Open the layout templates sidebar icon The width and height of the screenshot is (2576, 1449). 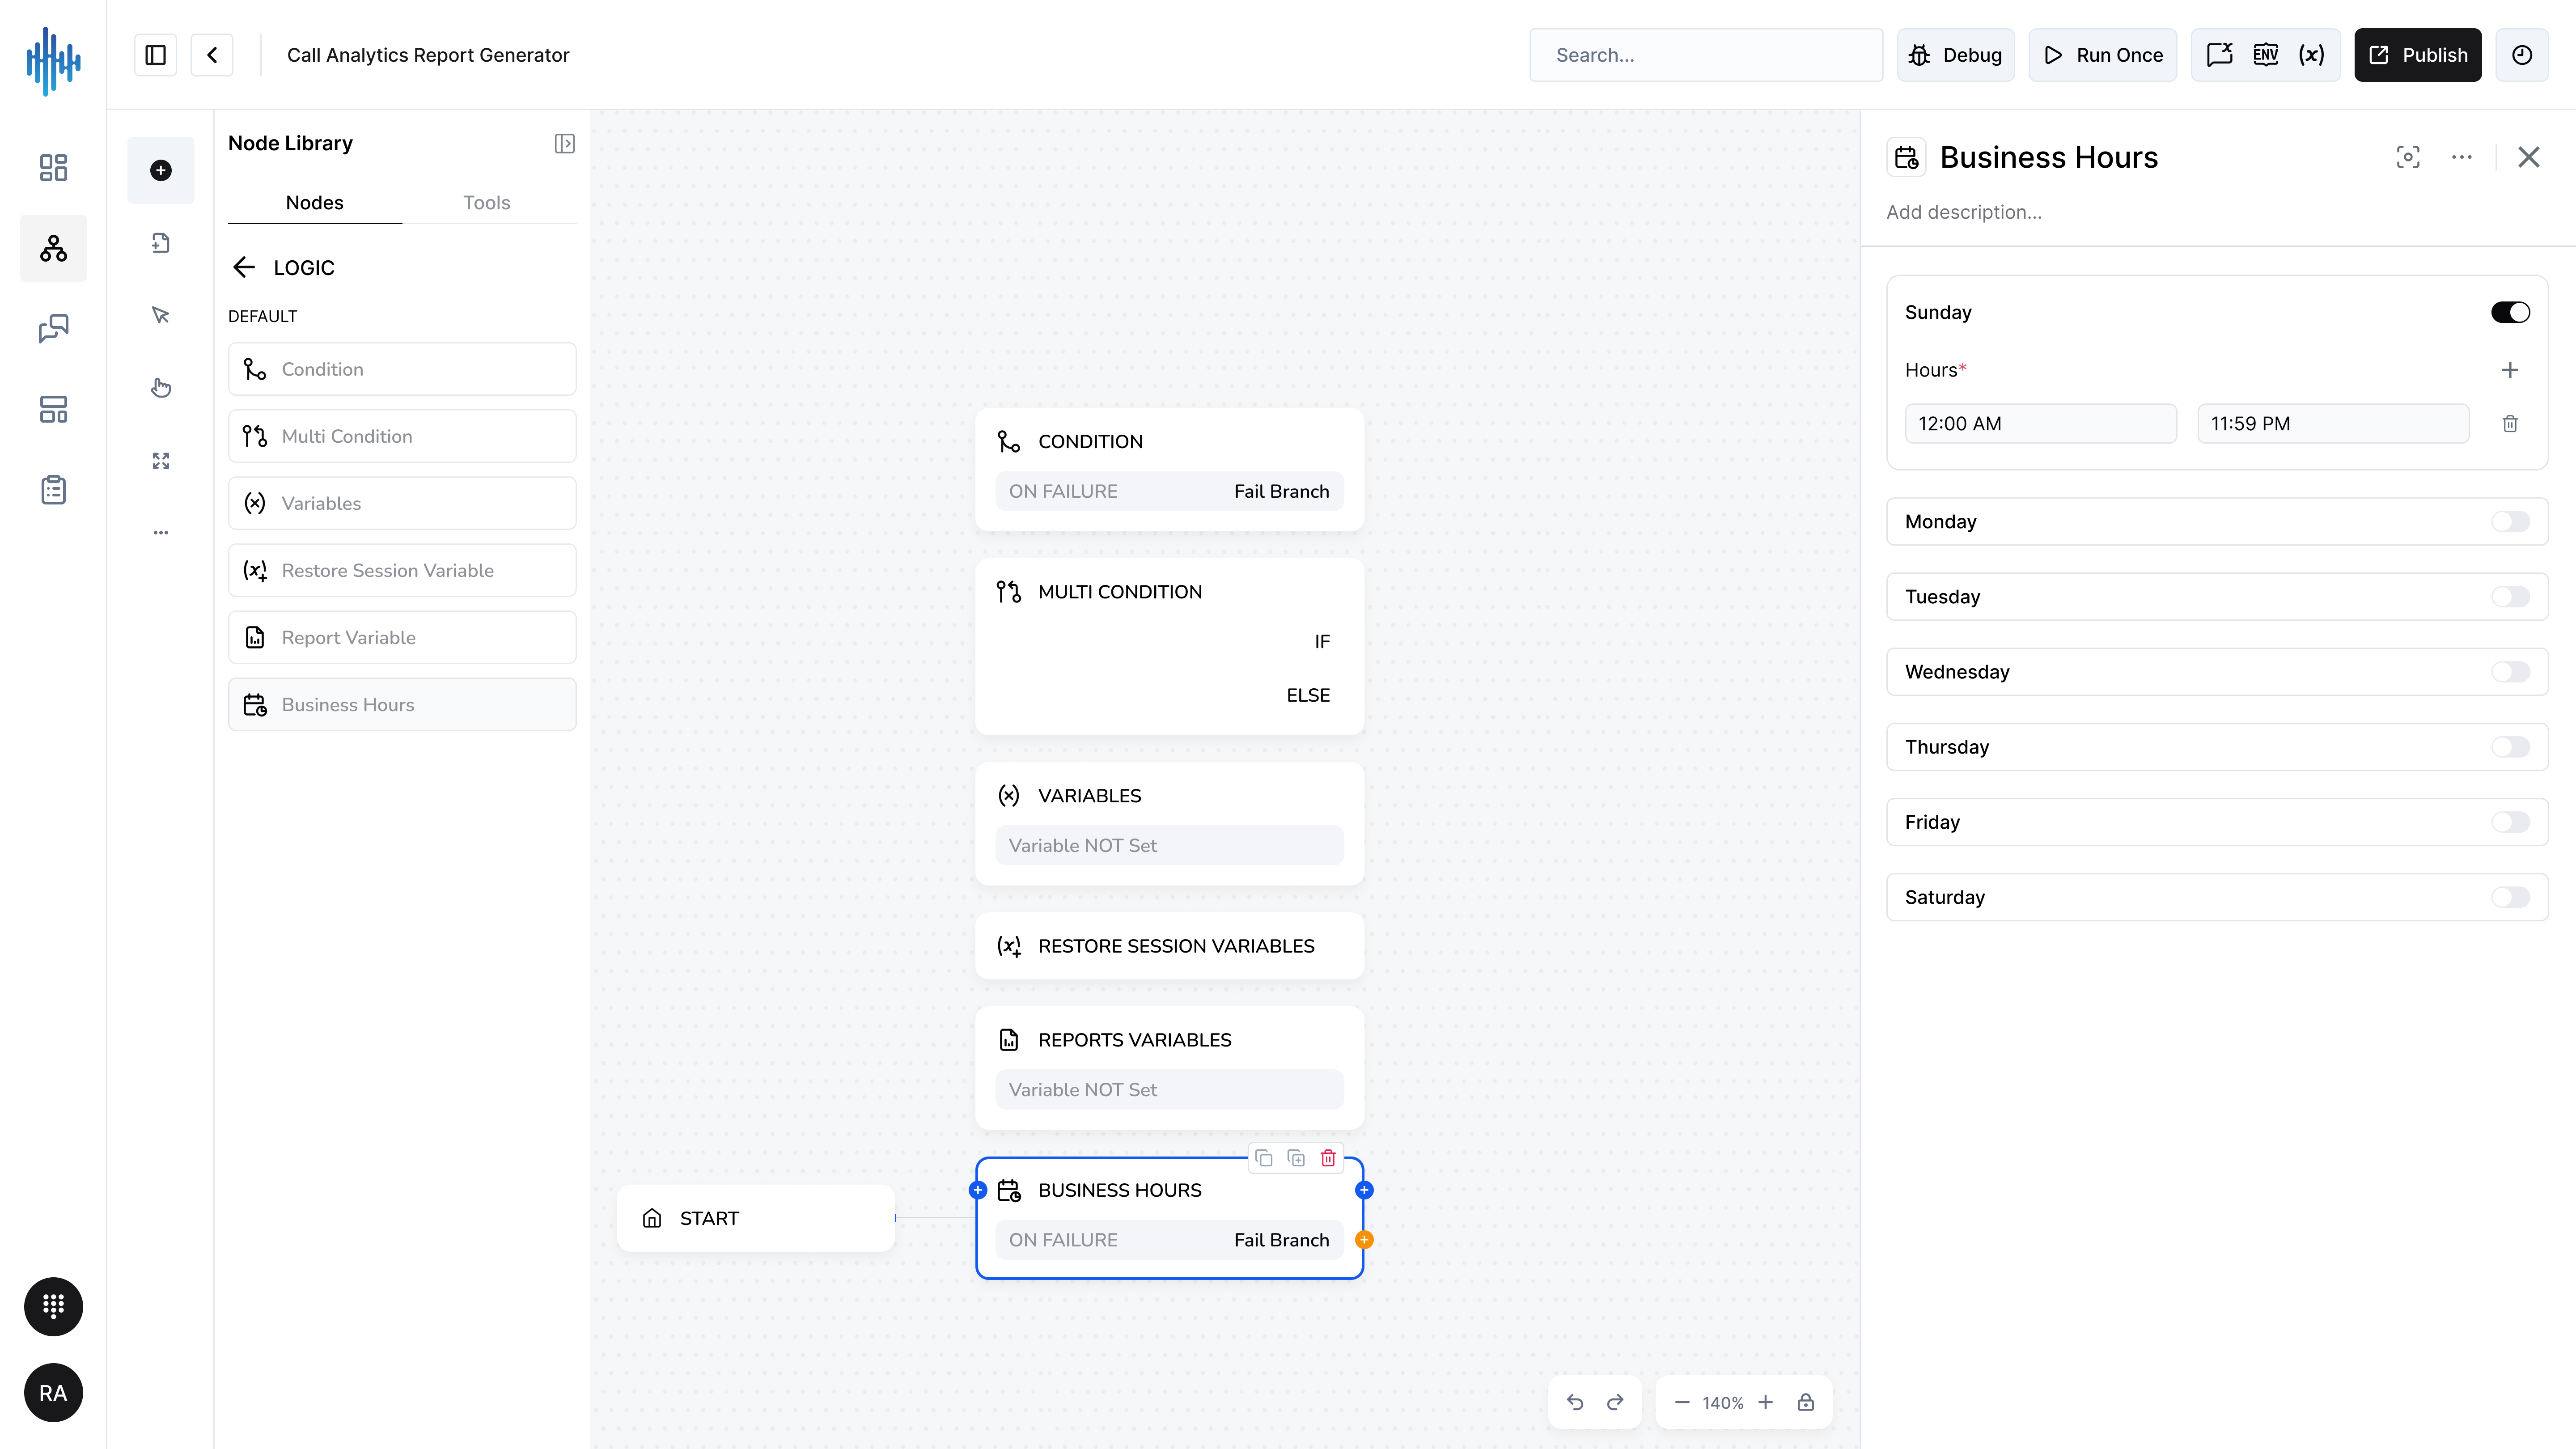[53, 409]
